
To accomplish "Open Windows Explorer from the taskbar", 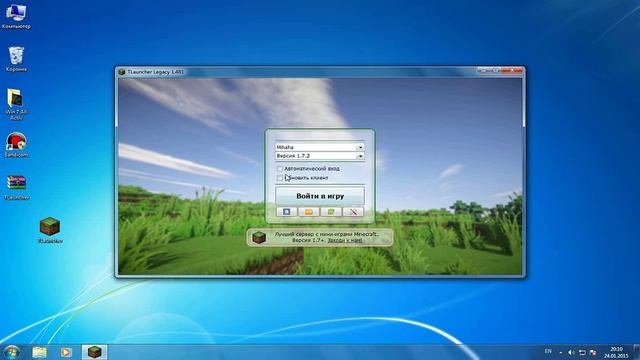I will click(39, 352).
